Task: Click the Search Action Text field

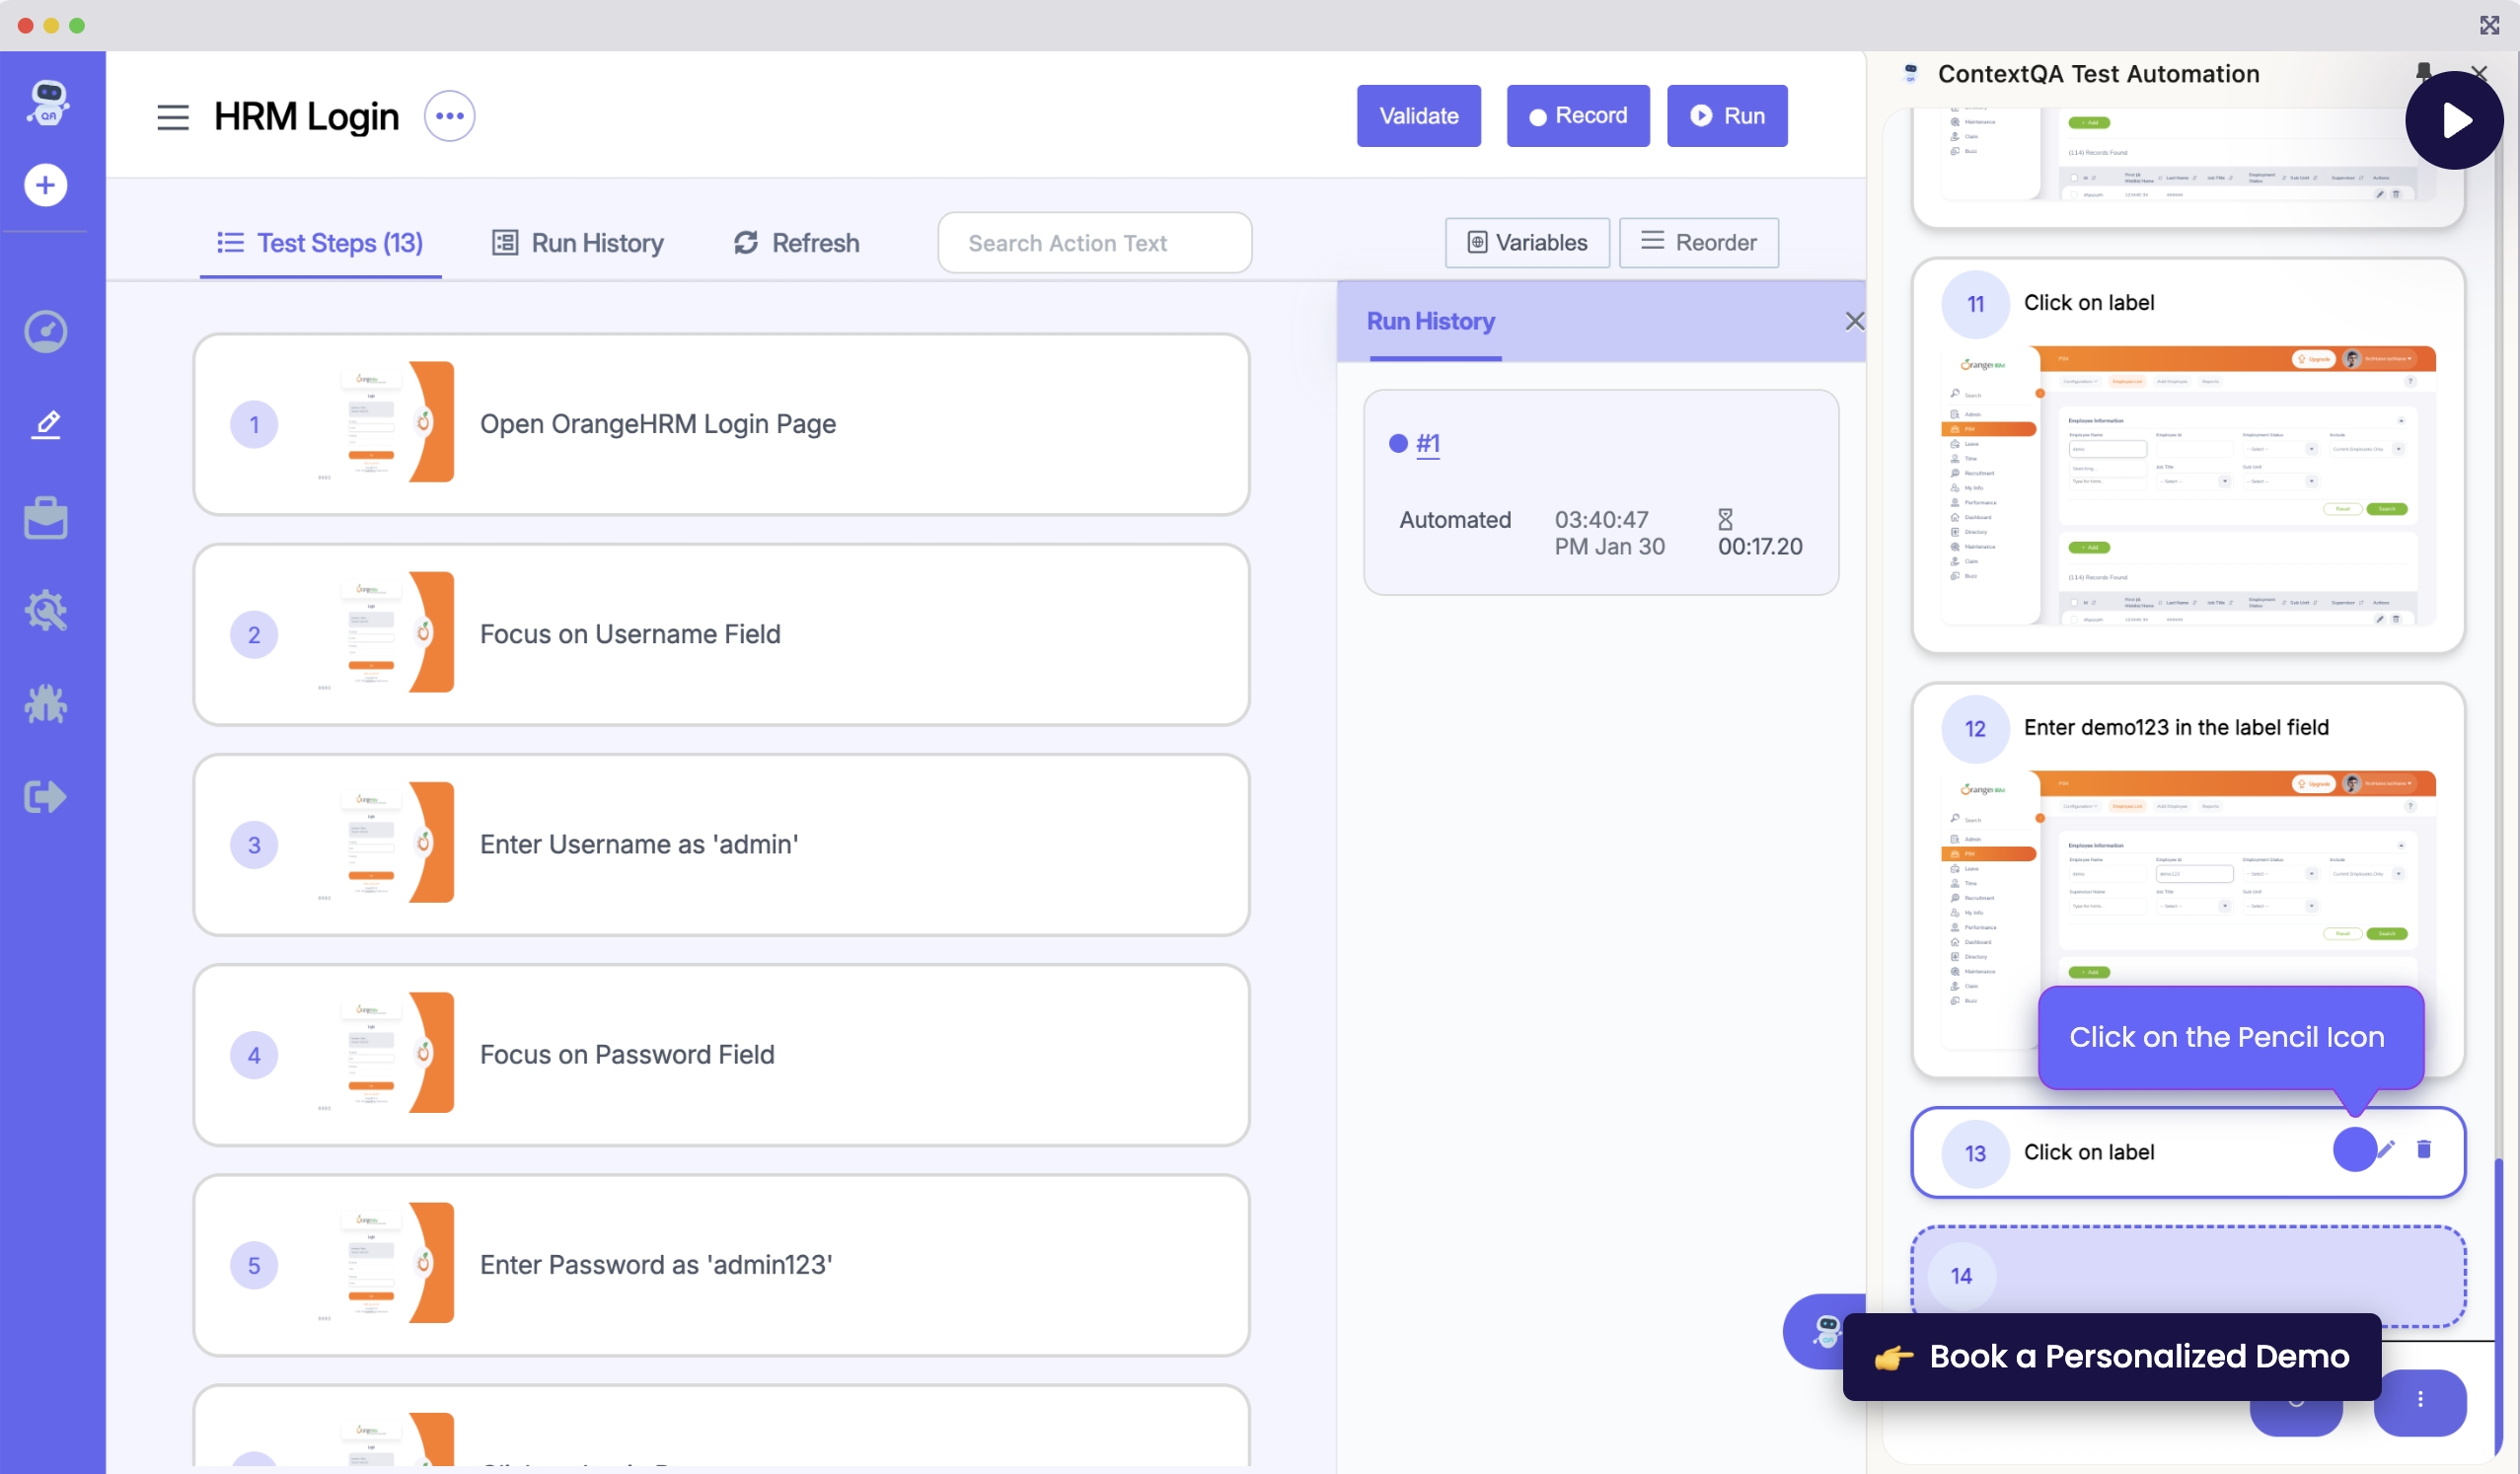Action: [1094, 243]
